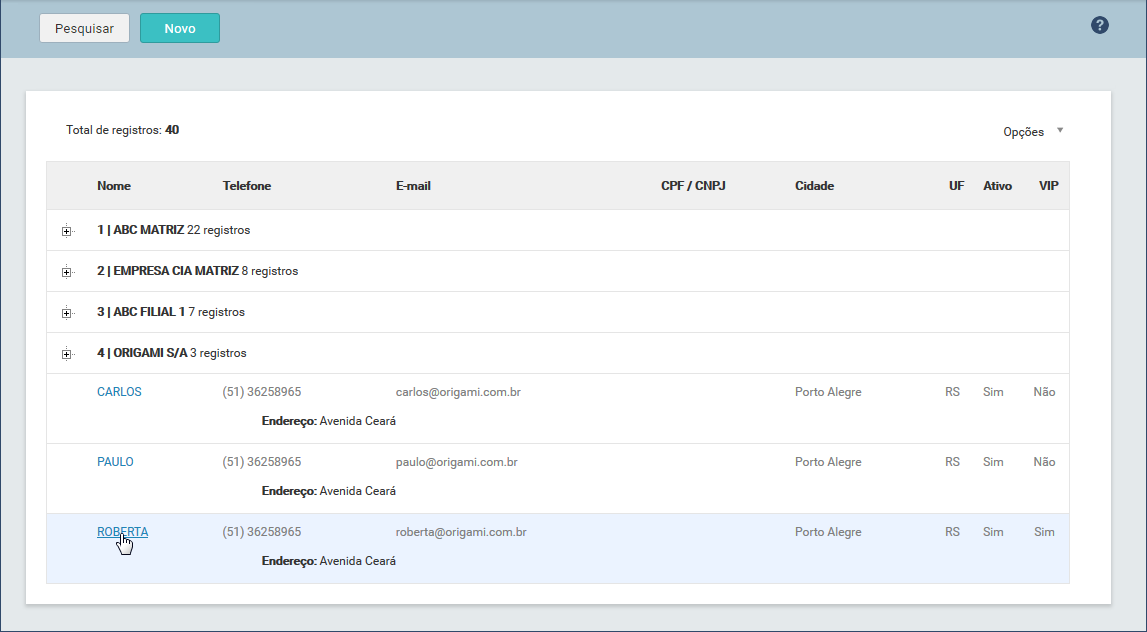Open the Opções dropdown

click(x=1033, y=132)
